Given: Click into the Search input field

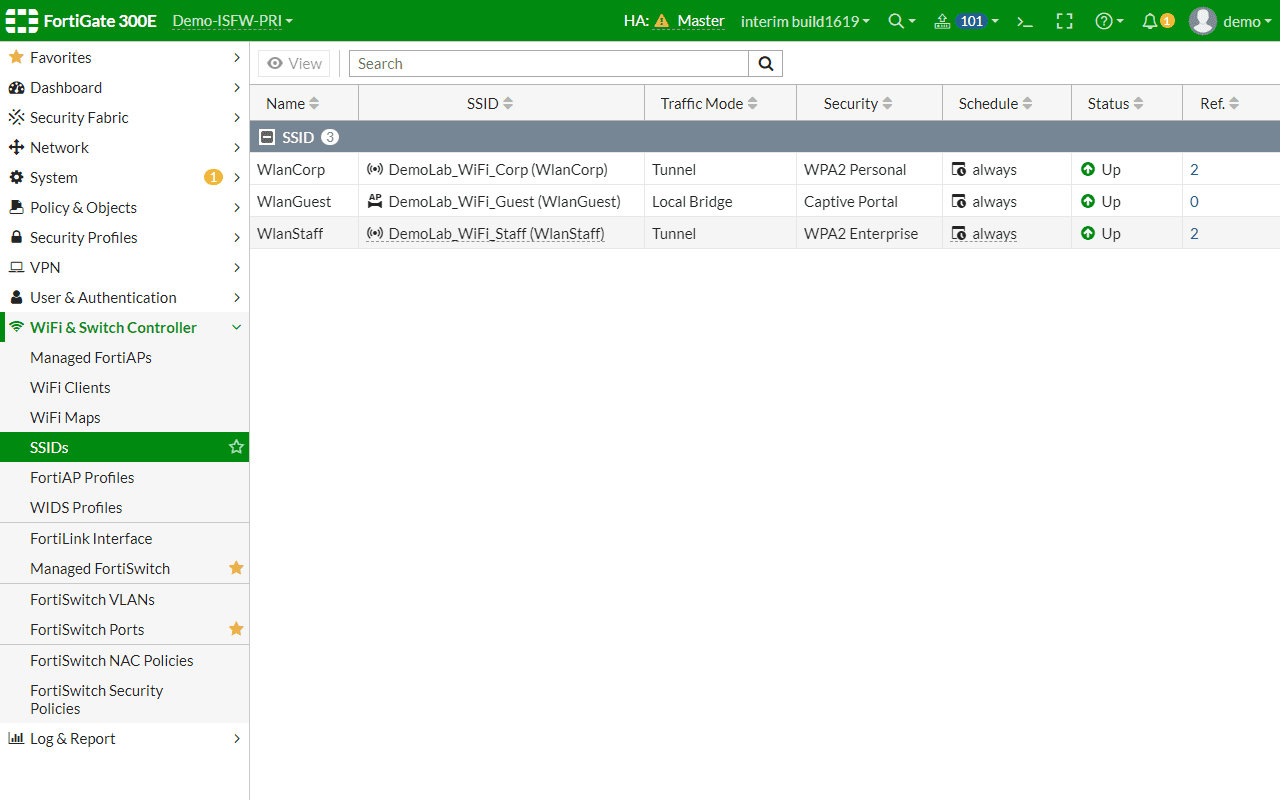Looking at the screenshot, I should (549, 64).
